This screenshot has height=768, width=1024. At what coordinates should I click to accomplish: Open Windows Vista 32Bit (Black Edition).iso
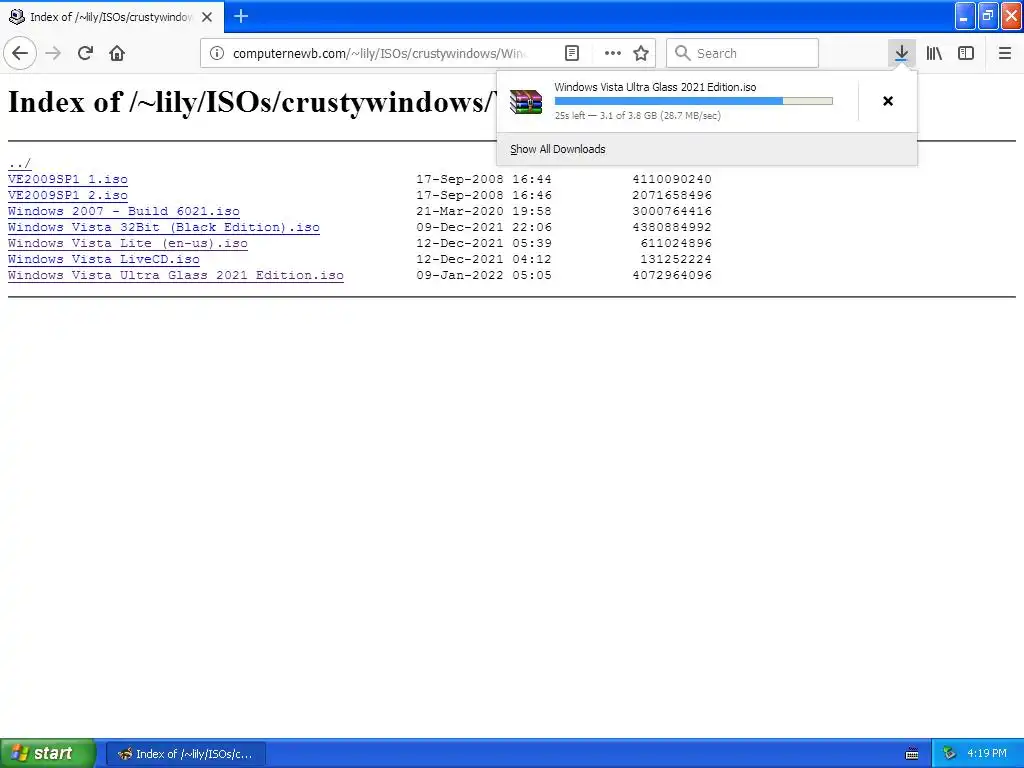[164, 227]
